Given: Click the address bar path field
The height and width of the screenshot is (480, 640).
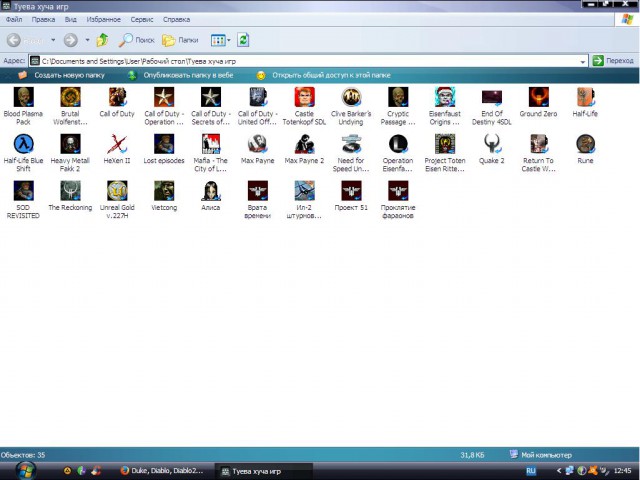Looking at the screenshot, I should point(308,61).
